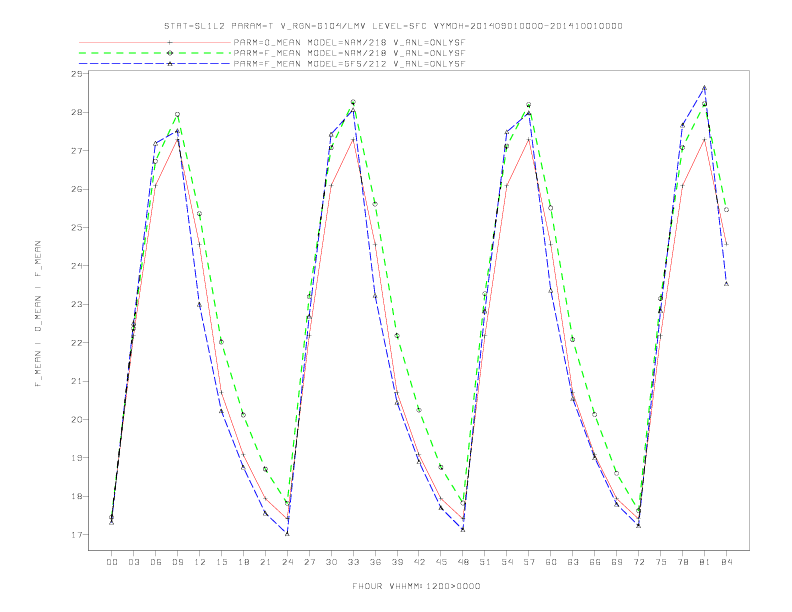Viewport: 792px width, 612px height.
Task: Select legend entry PARM=O_MEAN MODEL=NAM/218
Action: 349,42
